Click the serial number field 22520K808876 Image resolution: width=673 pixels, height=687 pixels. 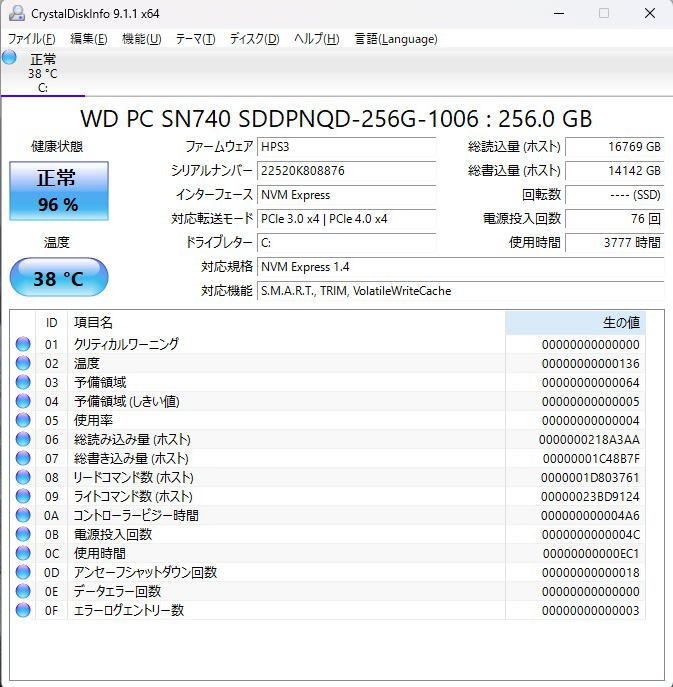[346, 170]
